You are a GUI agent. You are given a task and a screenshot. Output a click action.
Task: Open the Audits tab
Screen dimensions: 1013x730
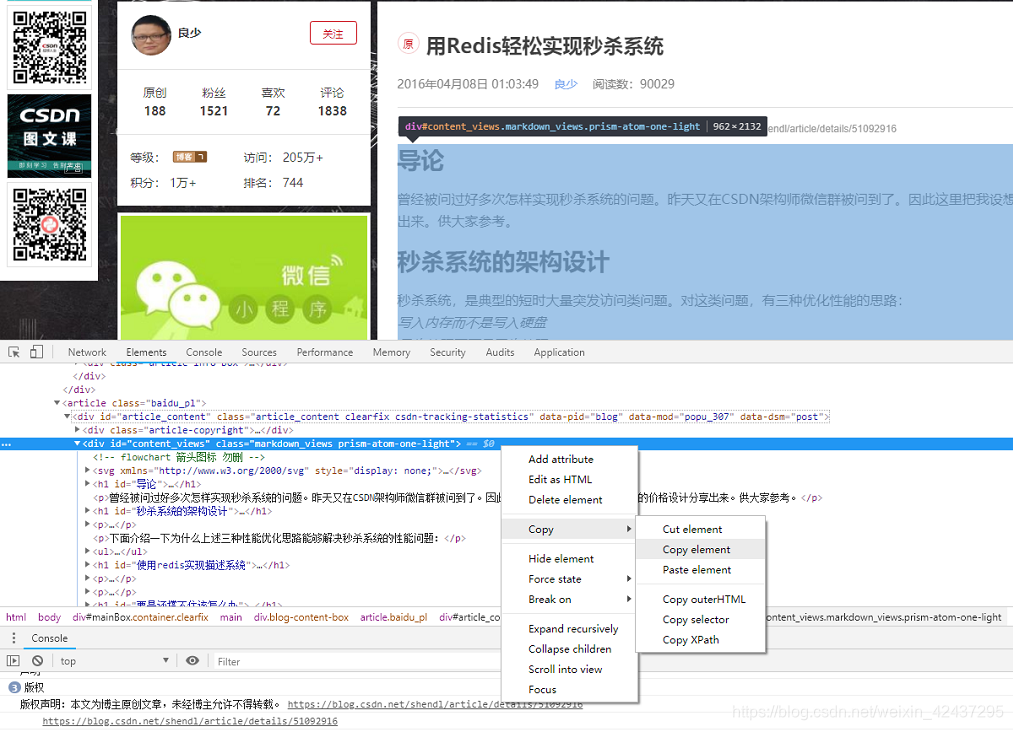(500, 352)
